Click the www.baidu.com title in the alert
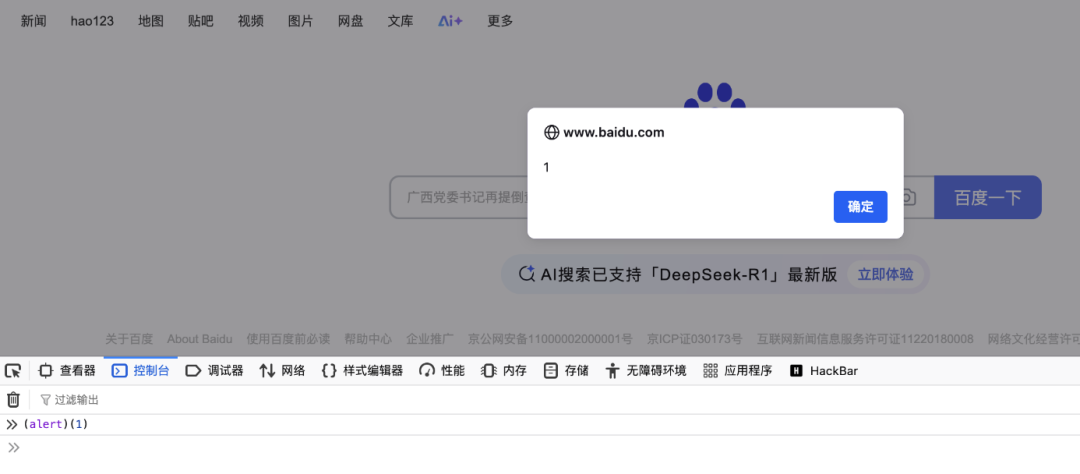1080x474 pixels. 614,132
